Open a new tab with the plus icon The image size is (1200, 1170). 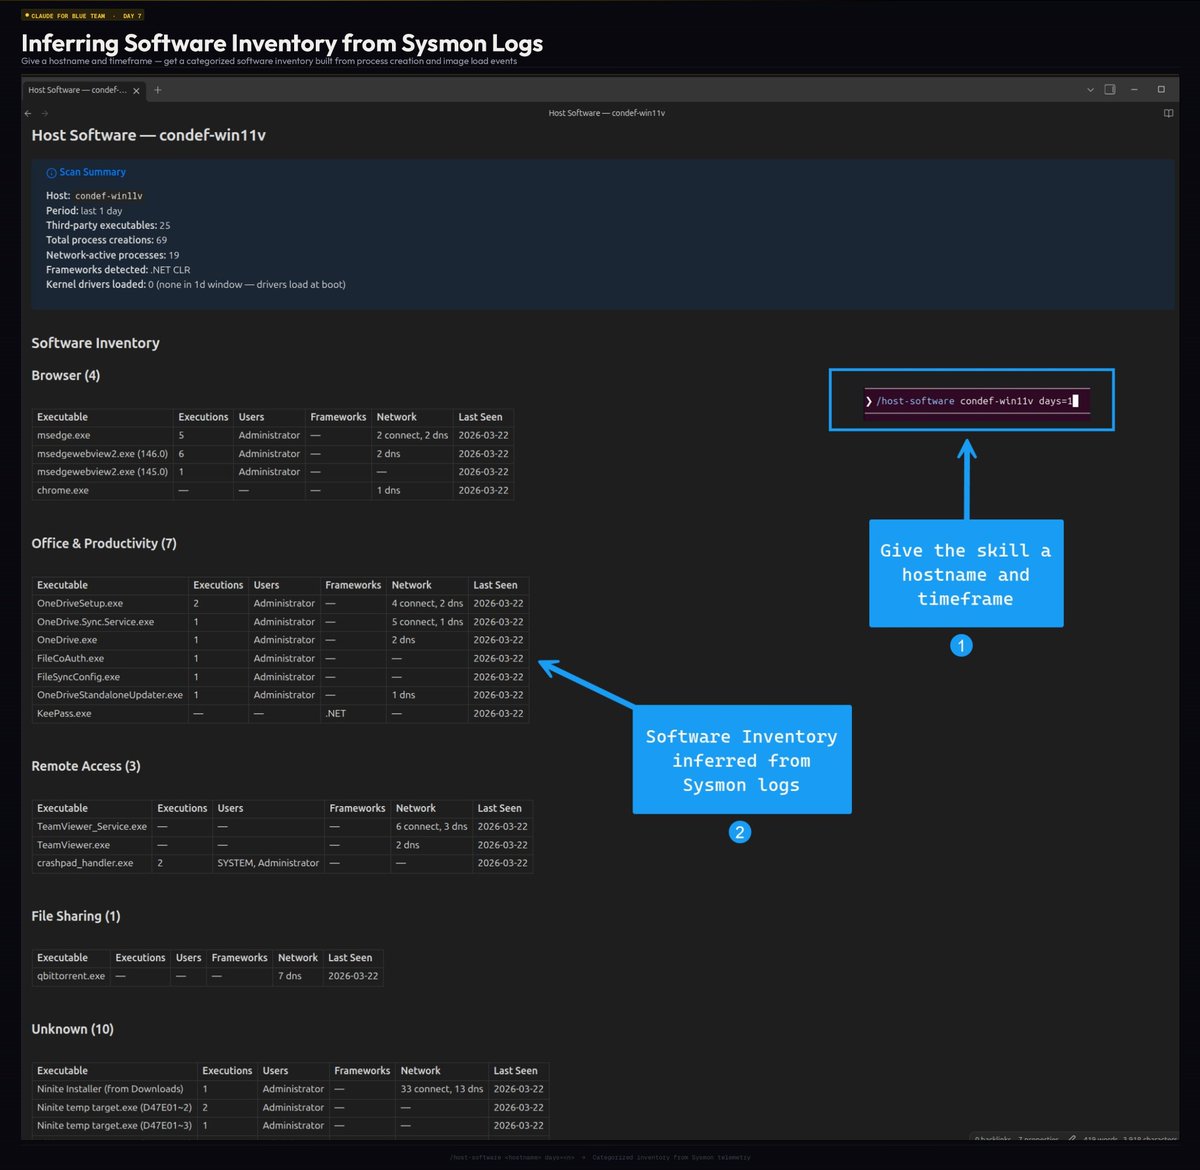[x=157, y=90]
